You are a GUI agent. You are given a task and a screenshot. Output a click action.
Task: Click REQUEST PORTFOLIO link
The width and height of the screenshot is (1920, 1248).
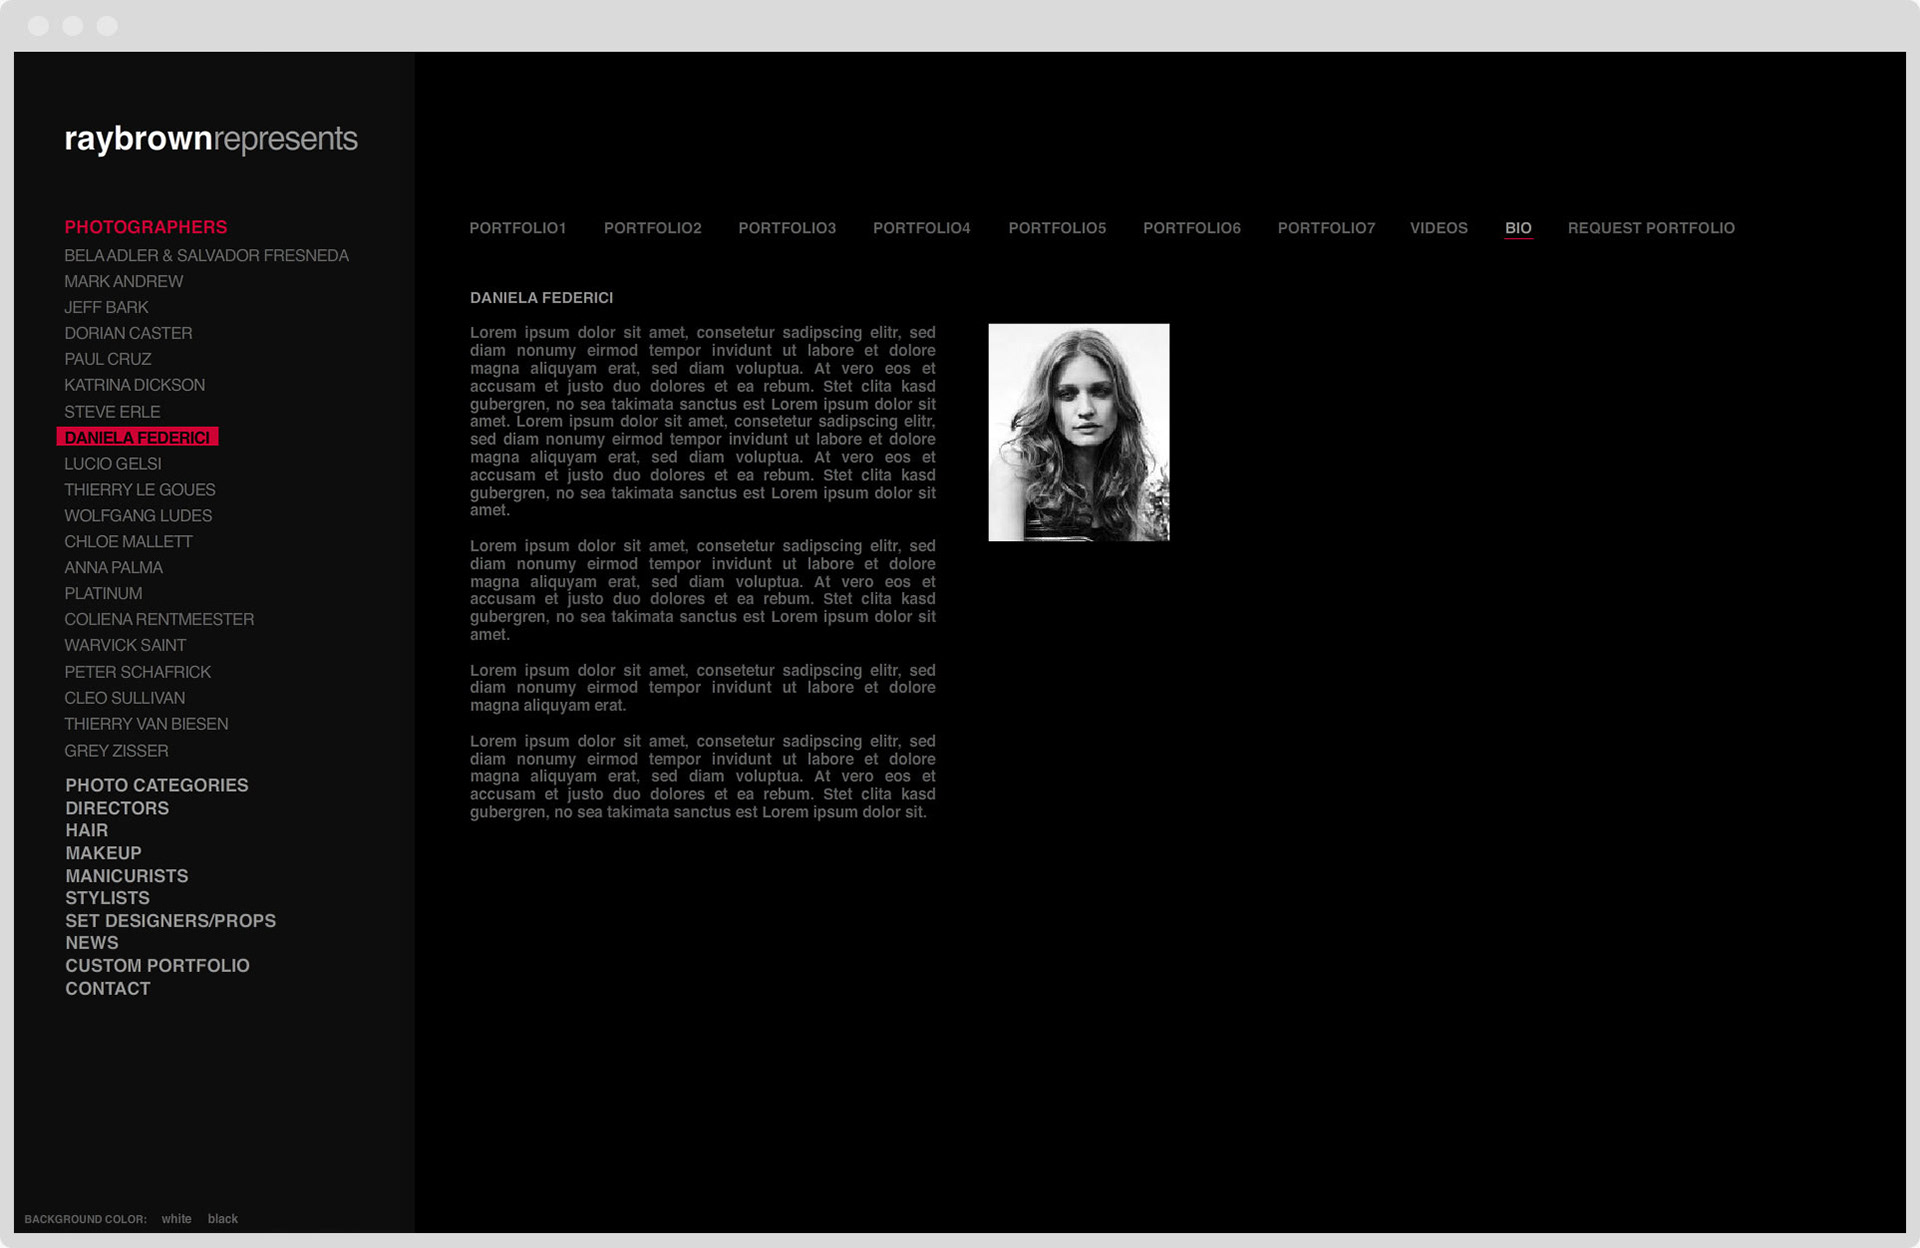click(x=1650, y=228)
